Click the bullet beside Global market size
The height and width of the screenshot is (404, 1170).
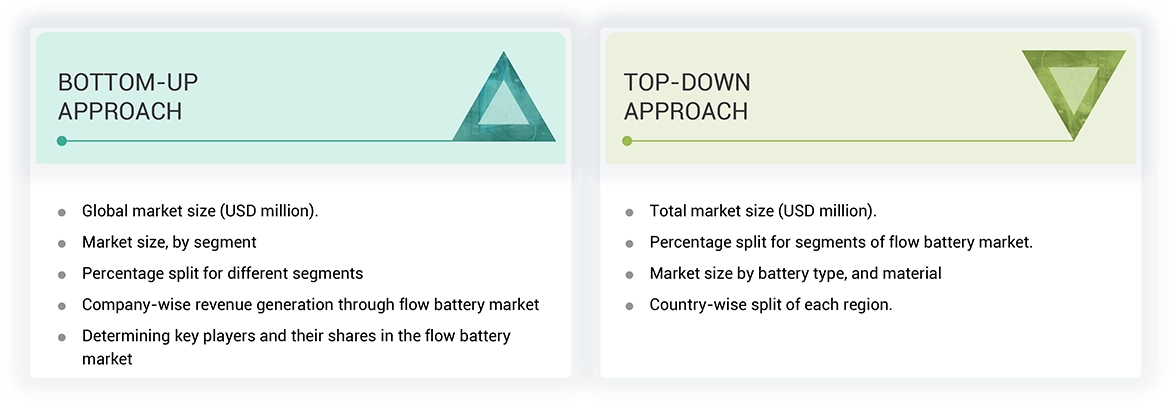[62, 212]
